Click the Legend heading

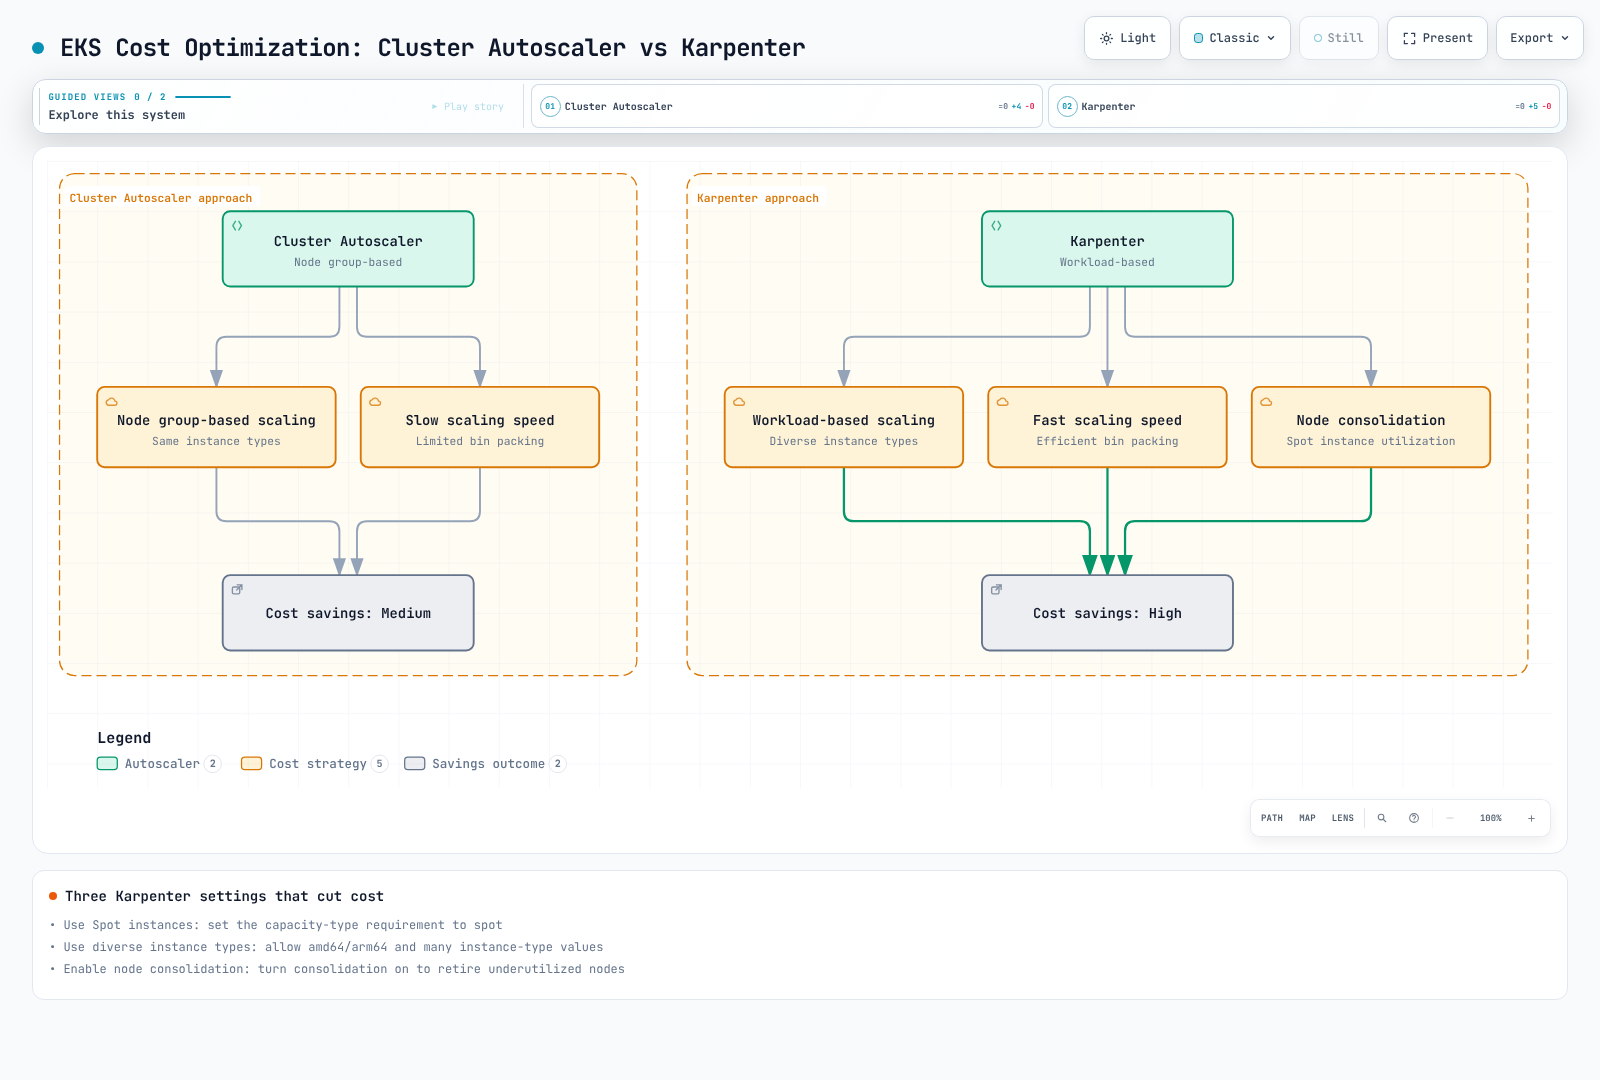[124, 738]
